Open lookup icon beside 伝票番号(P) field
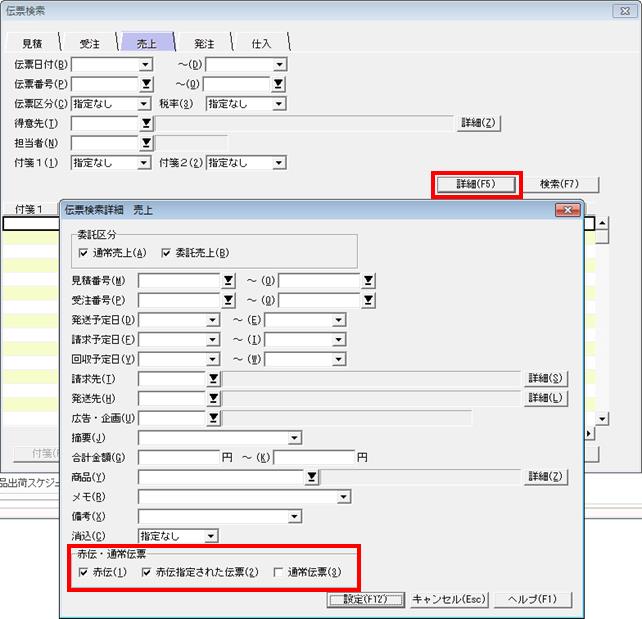The width and height of the screenshot is (642, 619). tap(146, 84)
